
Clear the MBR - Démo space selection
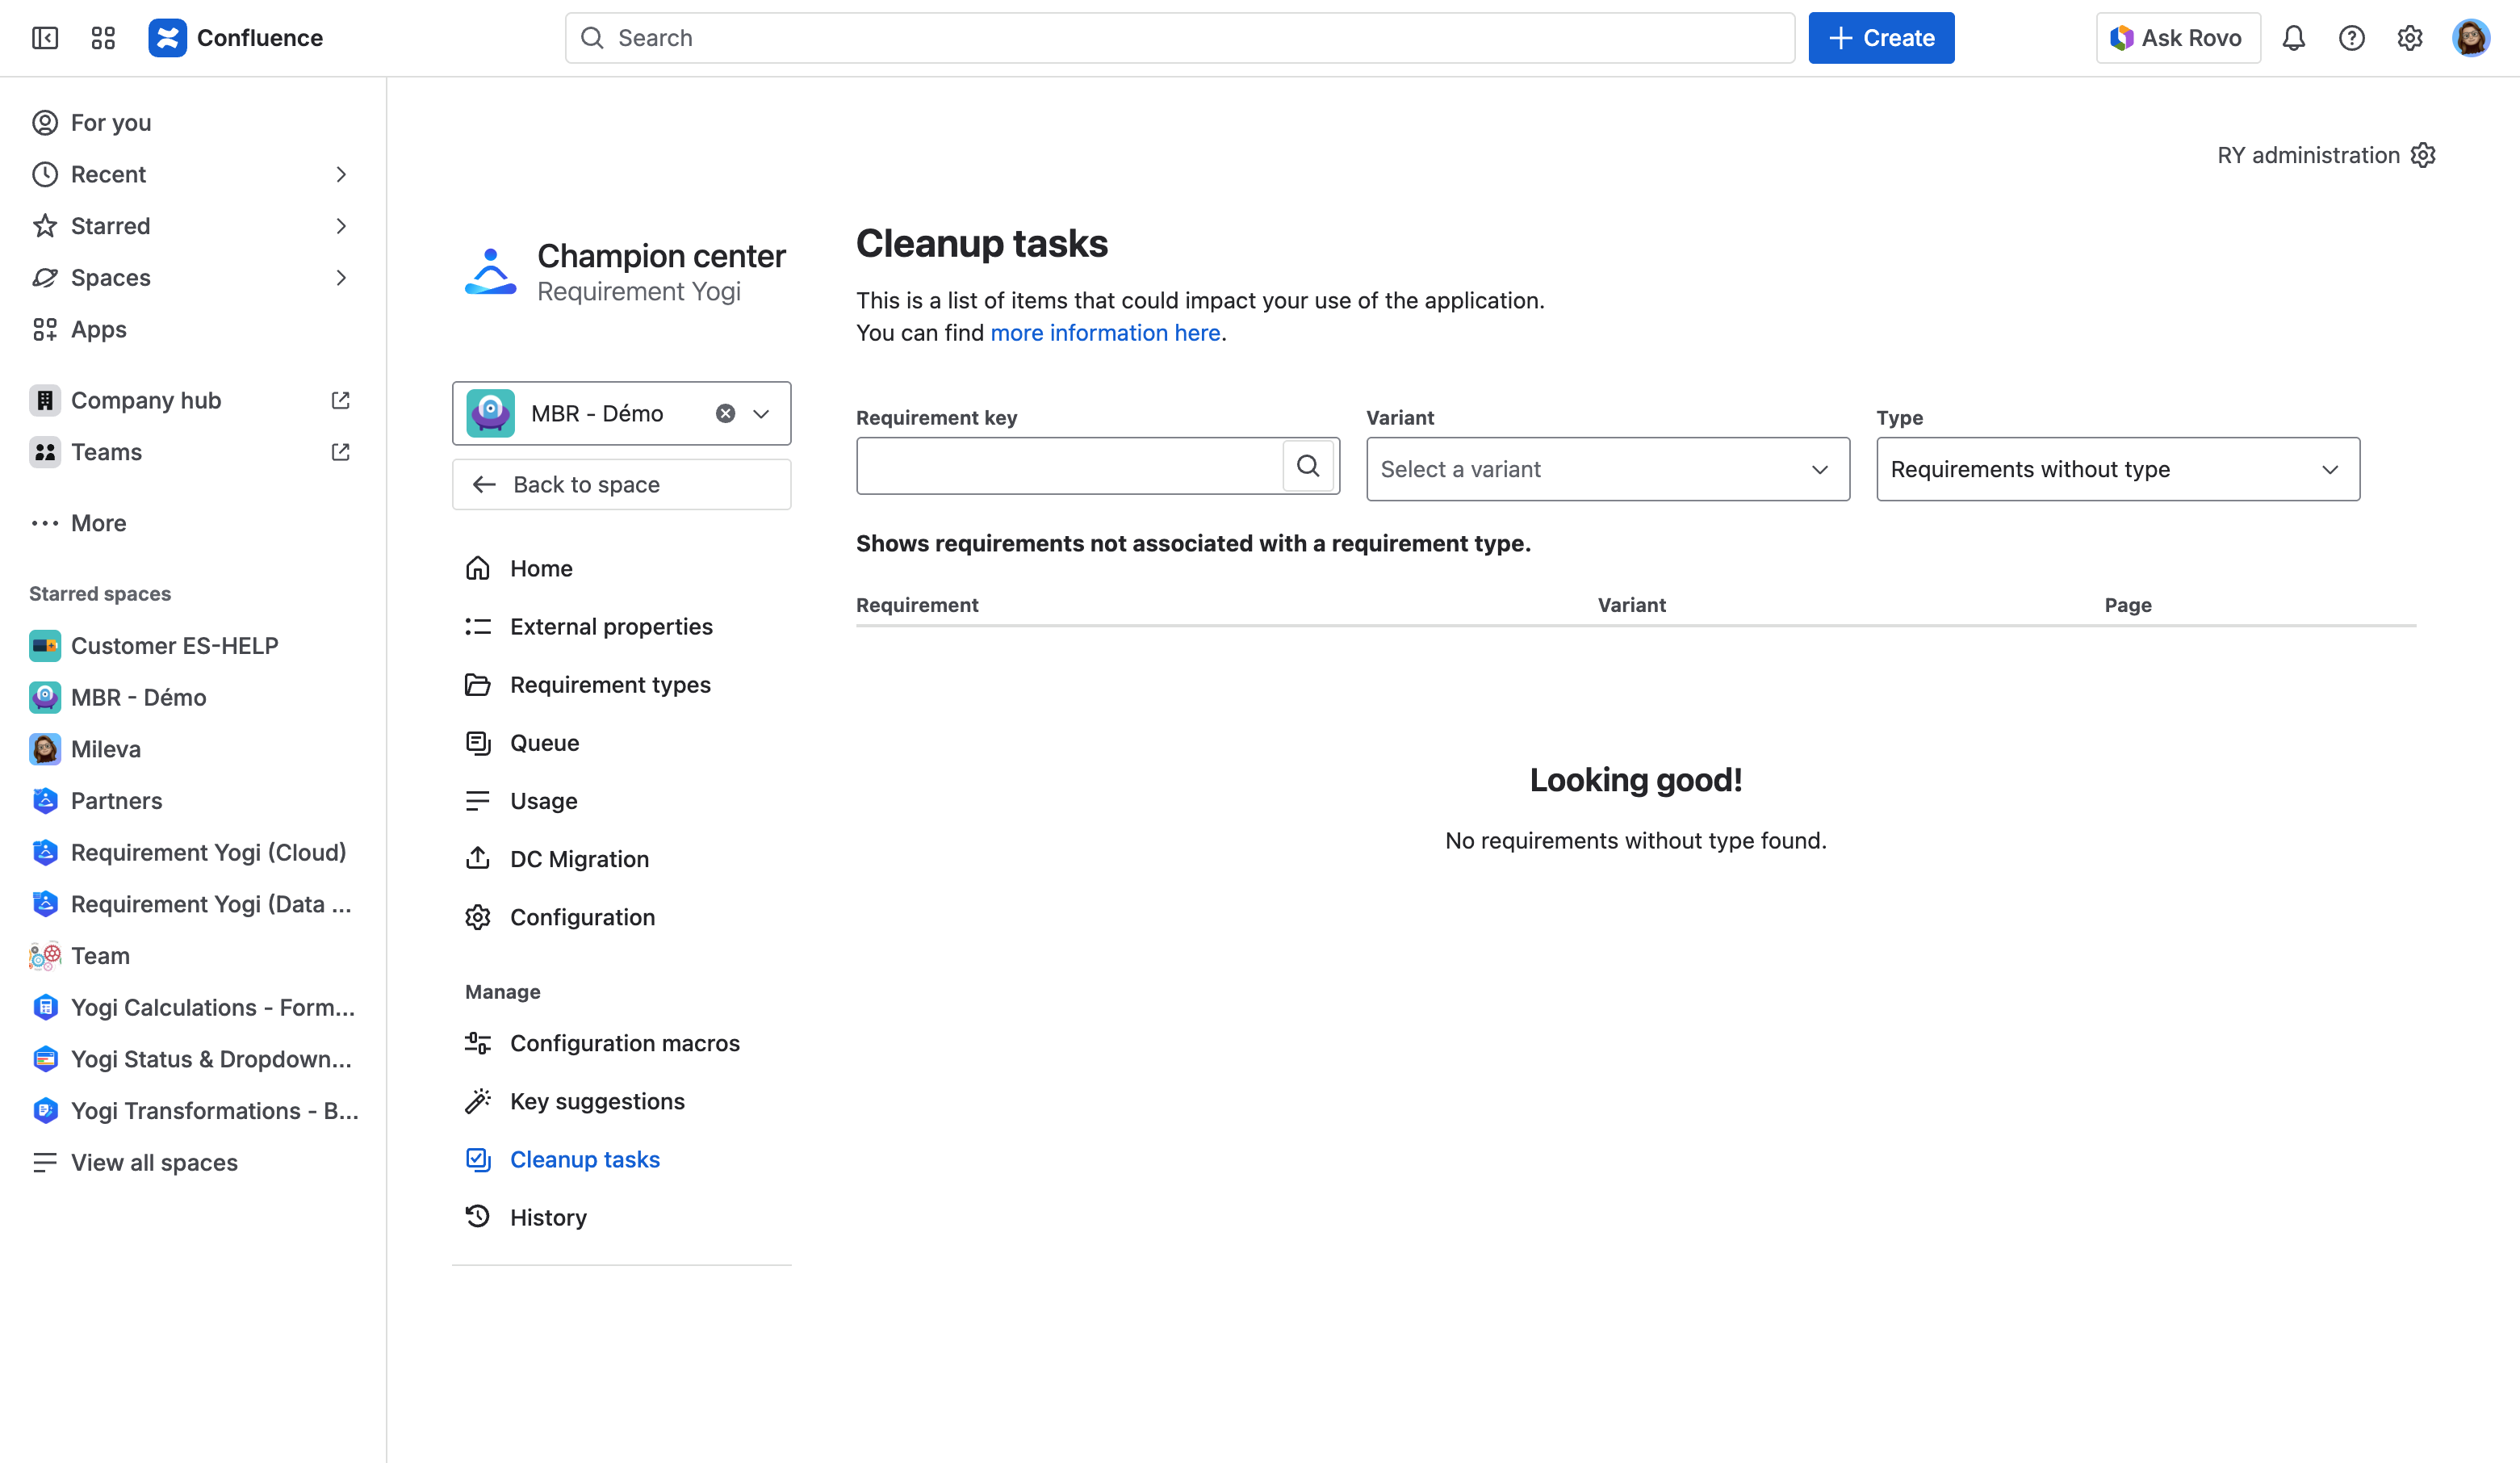coord(726,414)
